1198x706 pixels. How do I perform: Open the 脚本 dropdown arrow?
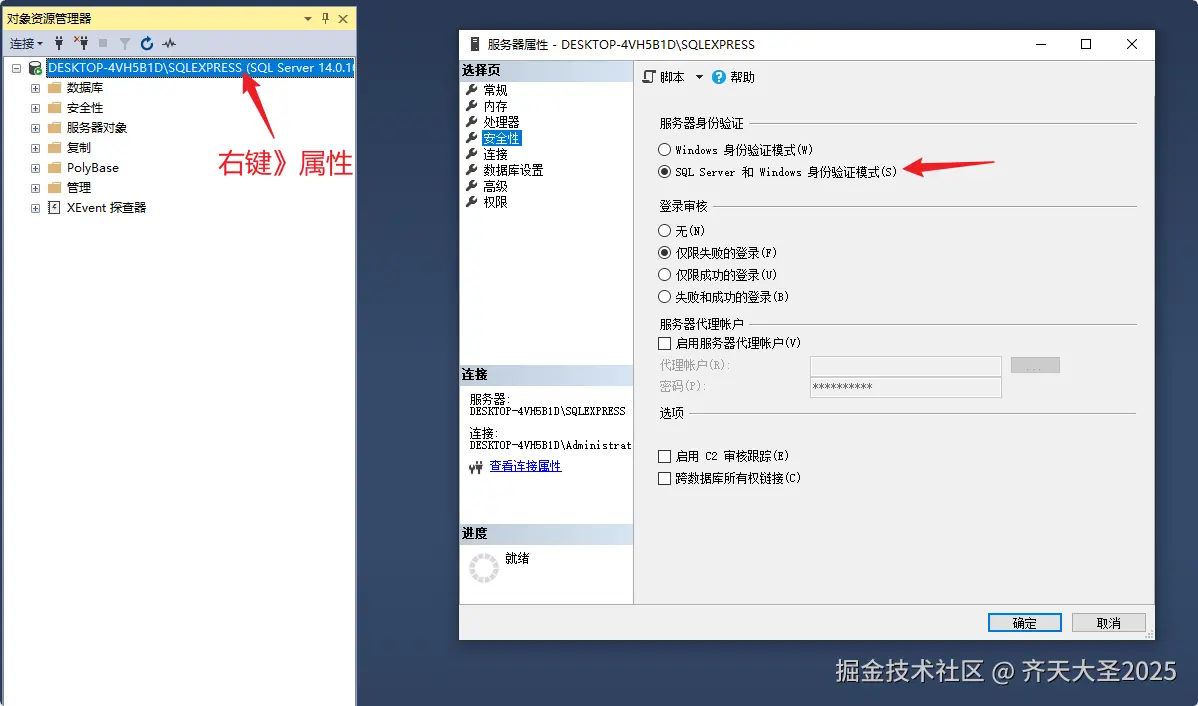698,77
